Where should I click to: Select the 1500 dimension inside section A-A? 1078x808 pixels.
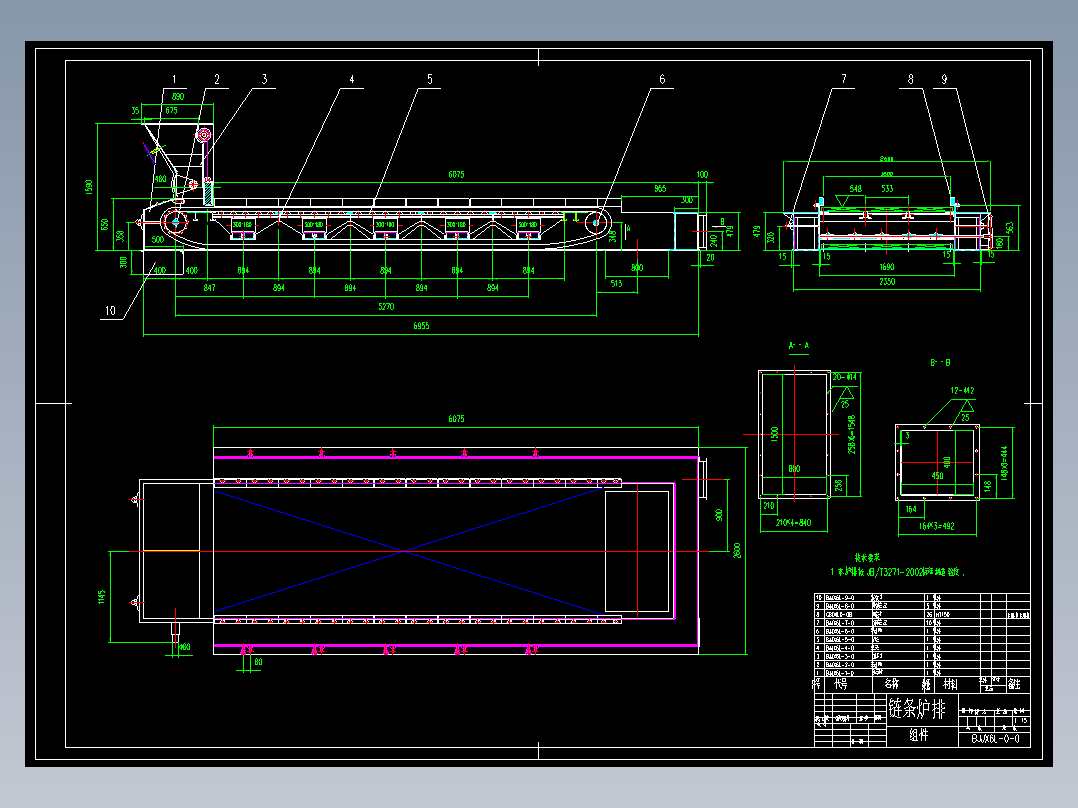(775, 435)
